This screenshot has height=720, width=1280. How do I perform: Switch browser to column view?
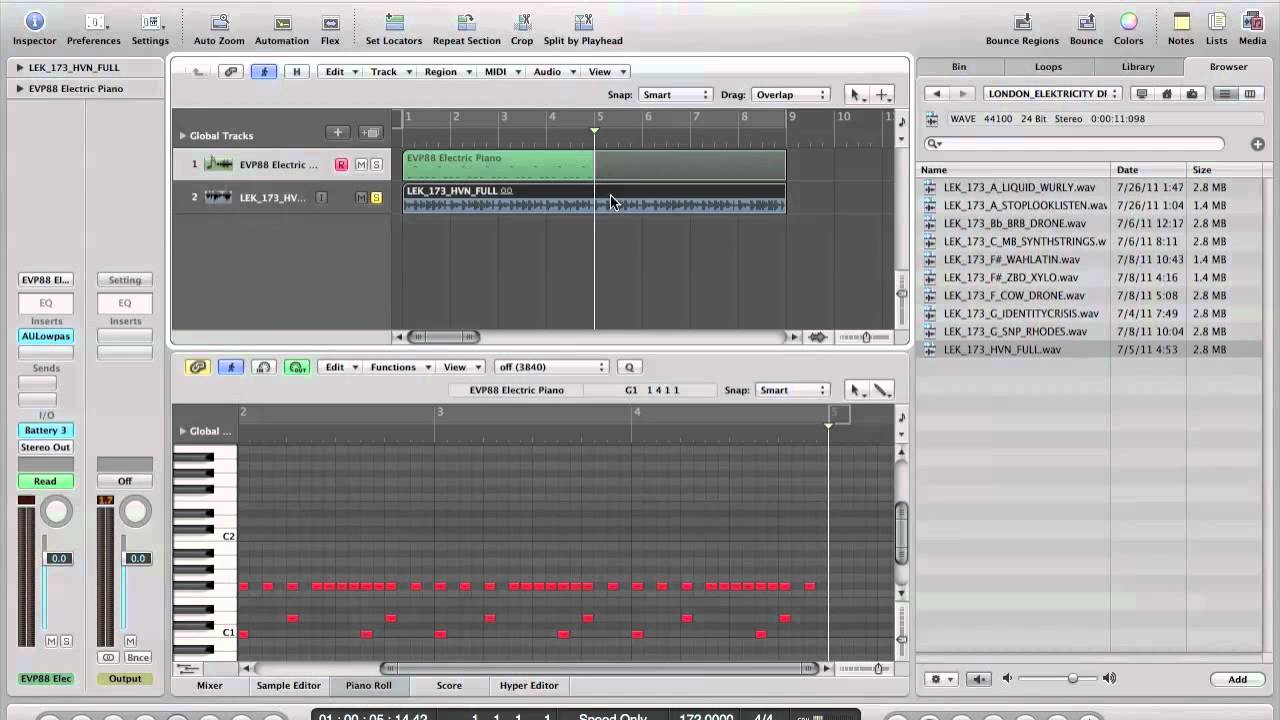(x=1249, y=94)
